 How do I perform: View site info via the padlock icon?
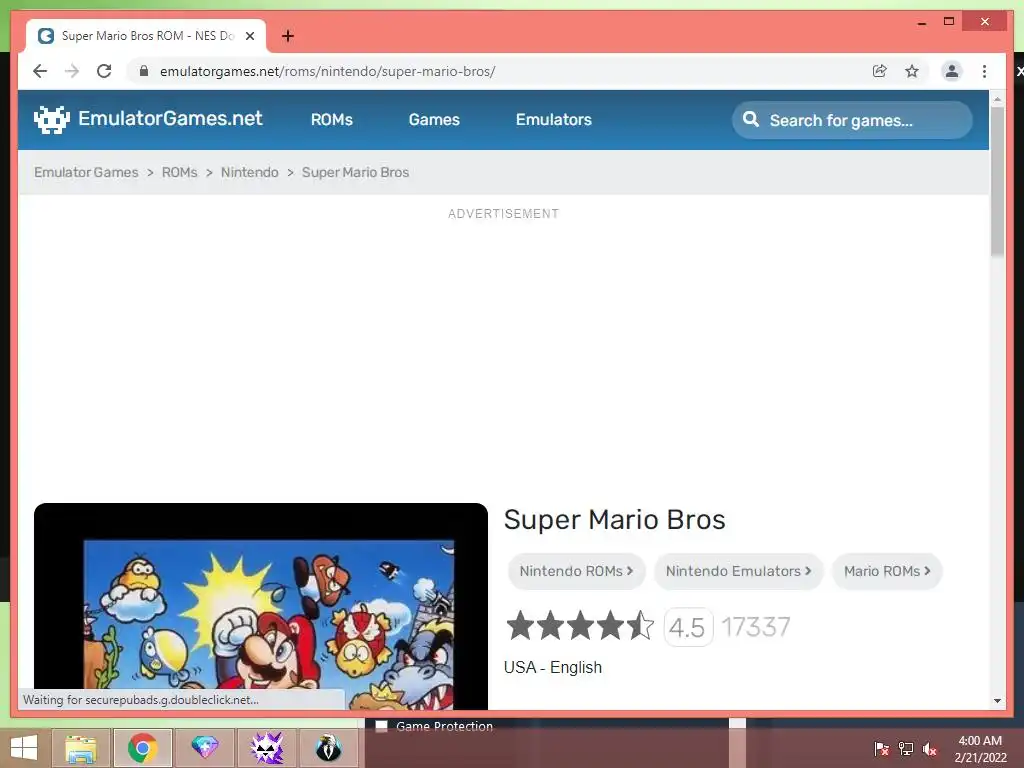point(144,71)
